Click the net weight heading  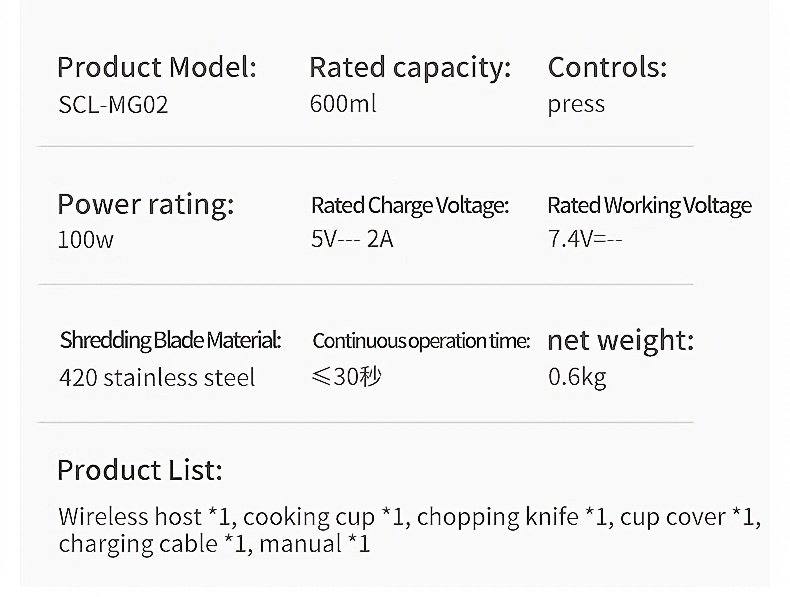(621, 341)
